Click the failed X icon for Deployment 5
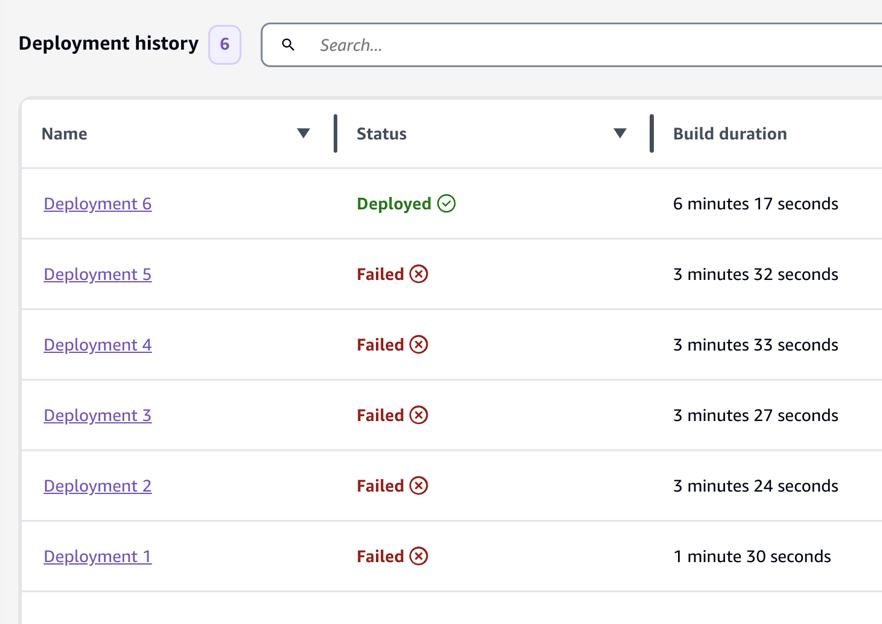 418,274
